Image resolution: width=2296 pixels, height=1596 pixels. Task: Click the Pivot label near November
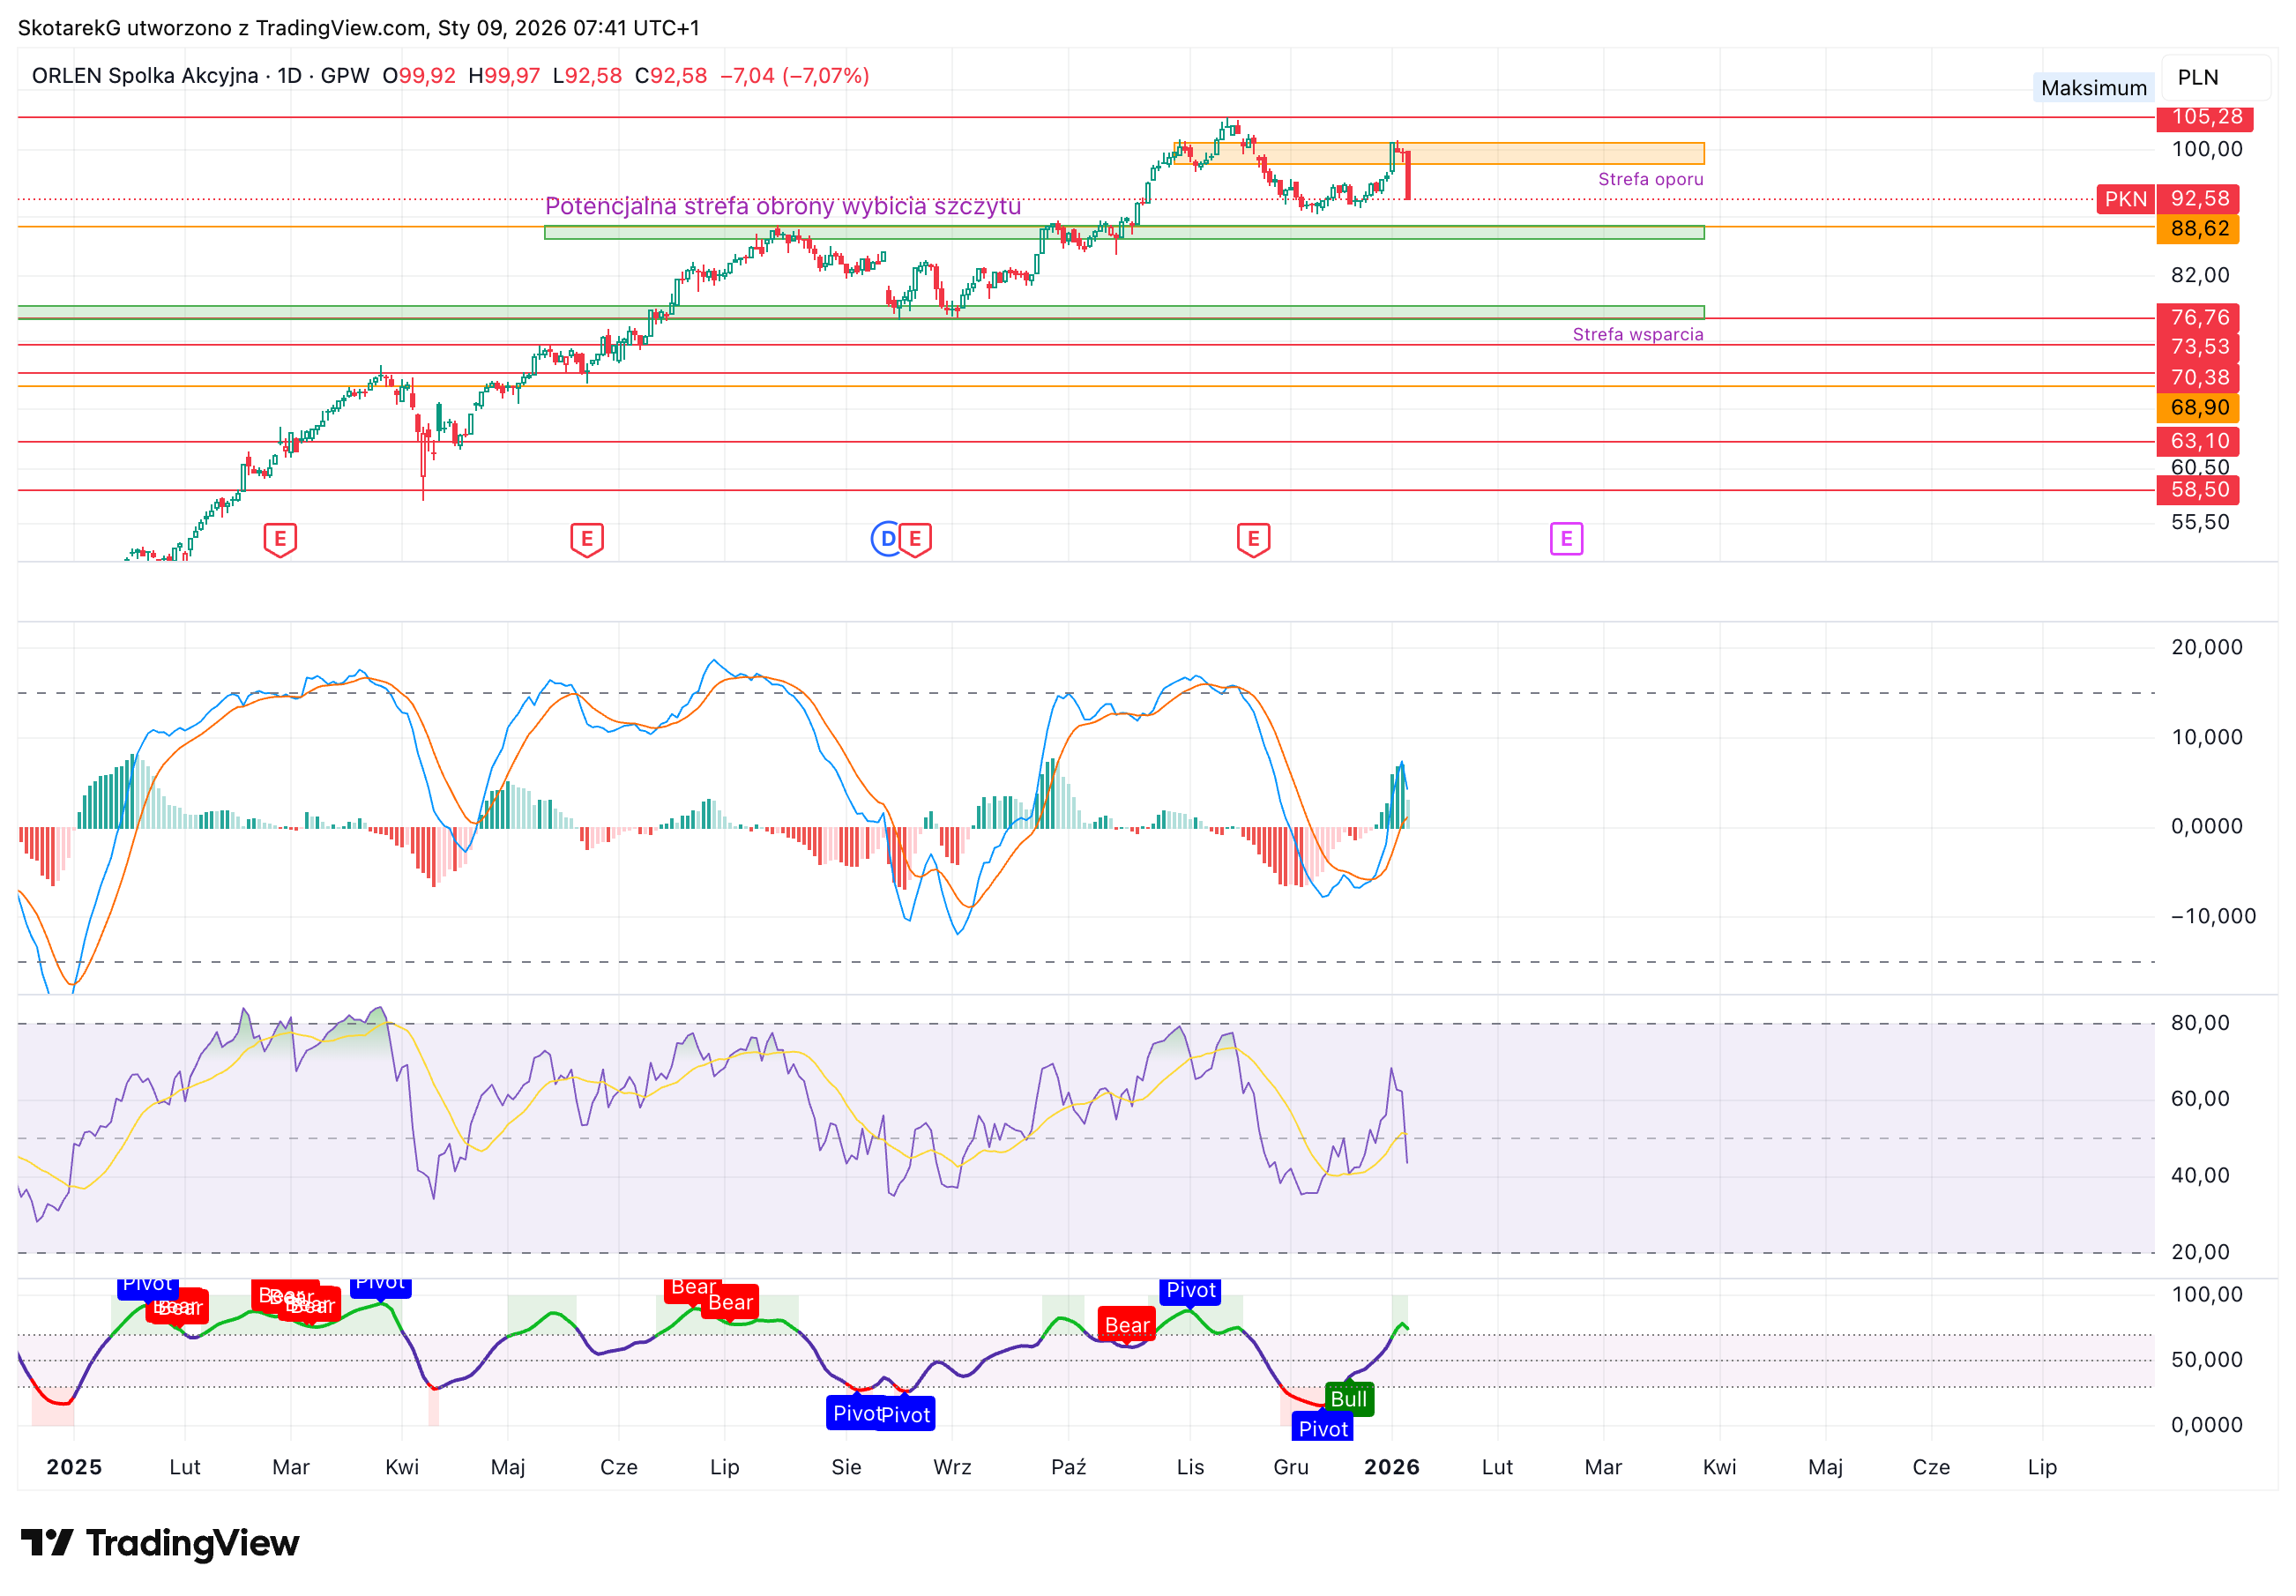click(1191, 1291)
